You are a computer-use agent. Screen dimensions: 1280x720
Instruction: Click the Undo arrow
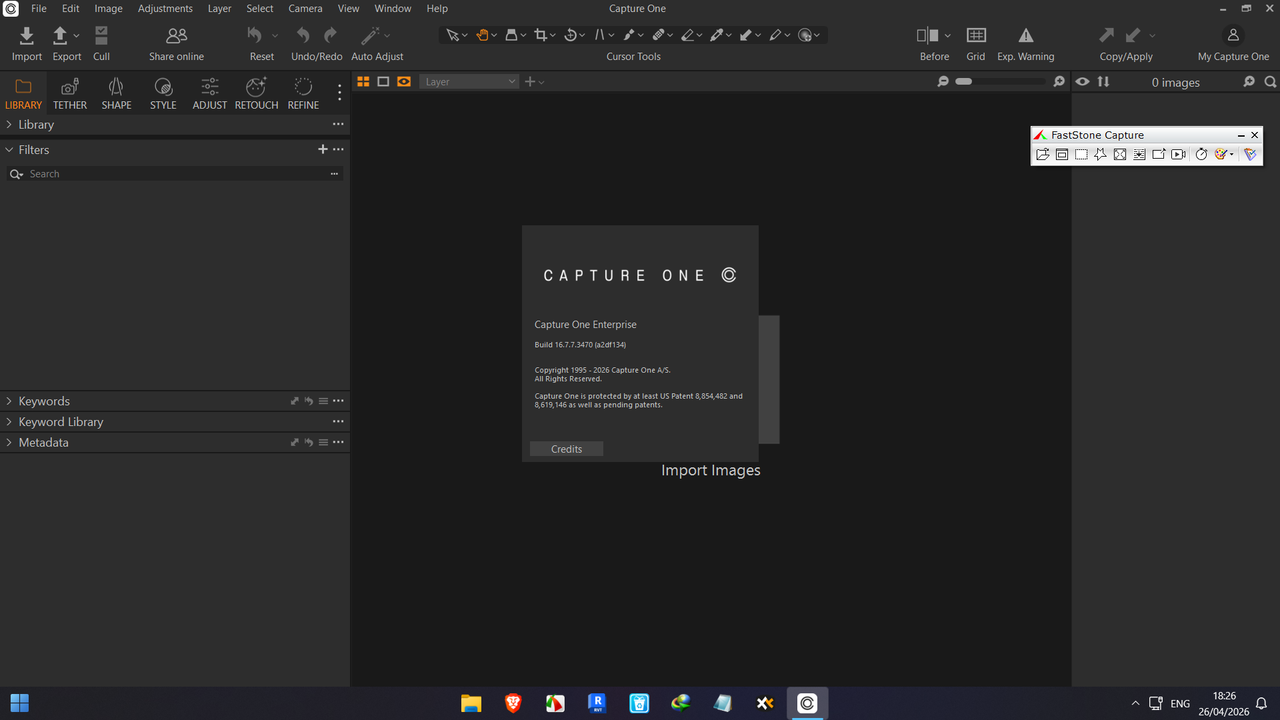303,35
